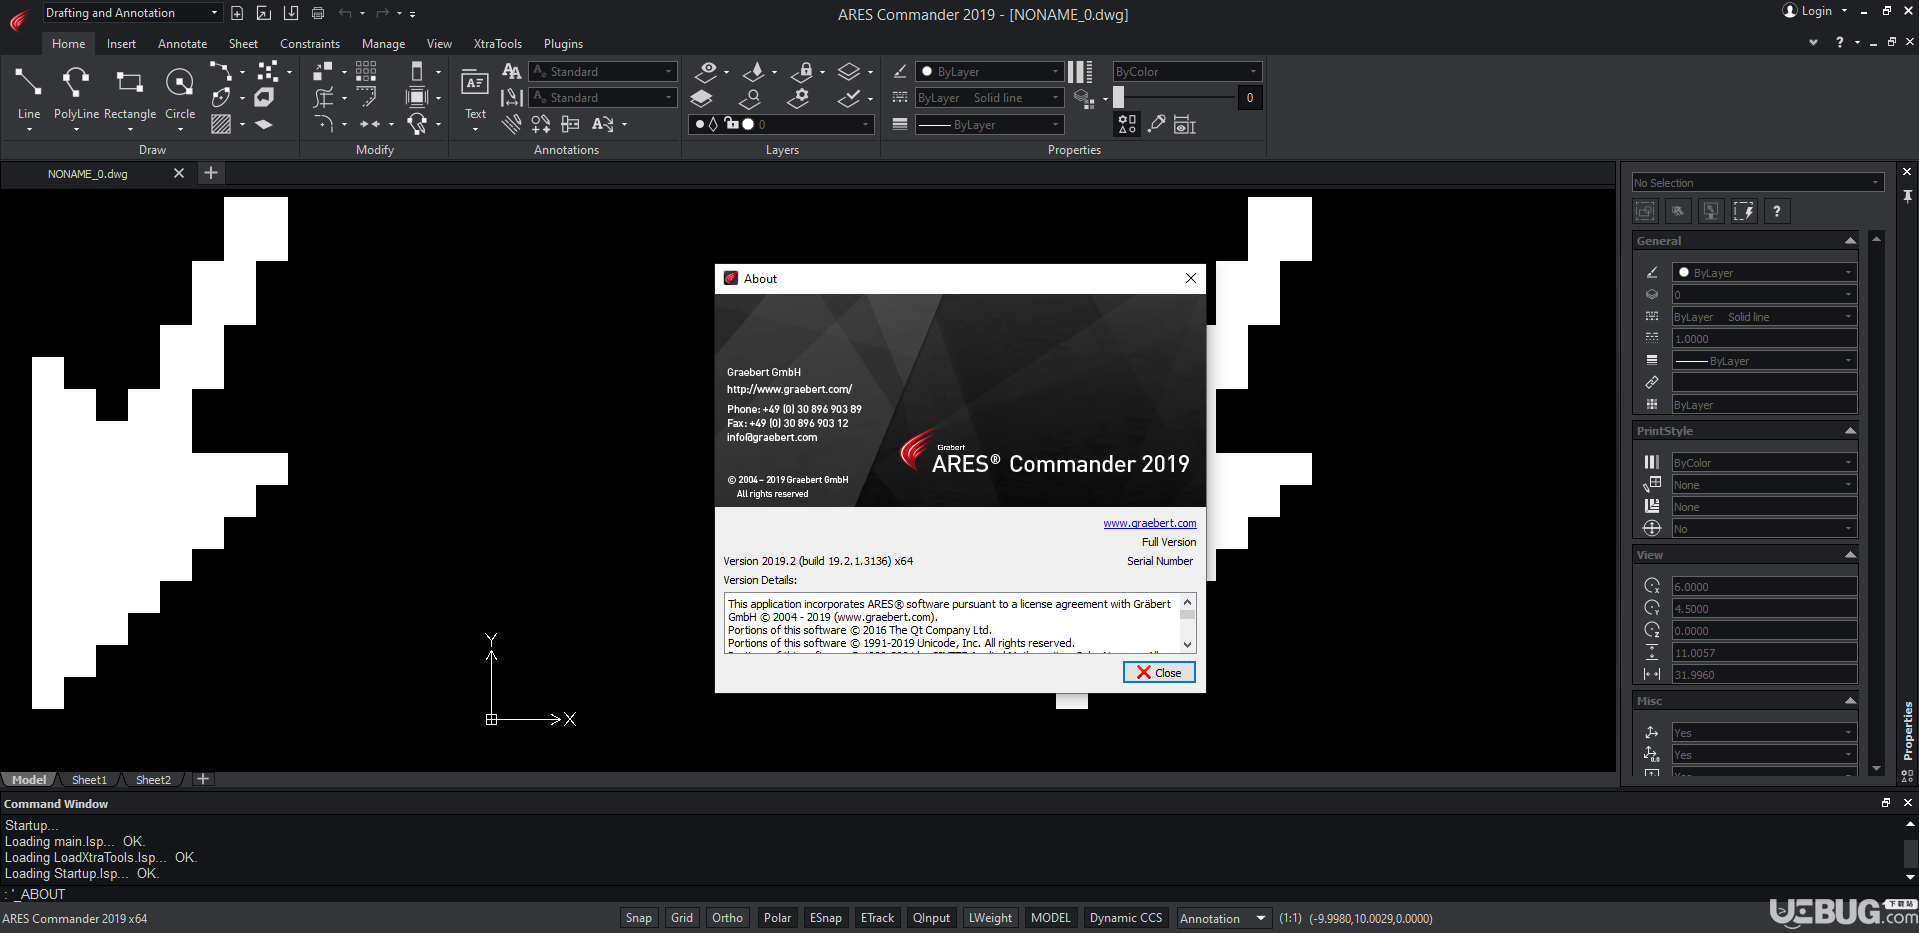Open the layer selector dropdown showing 0

click(x=781, y=124)
